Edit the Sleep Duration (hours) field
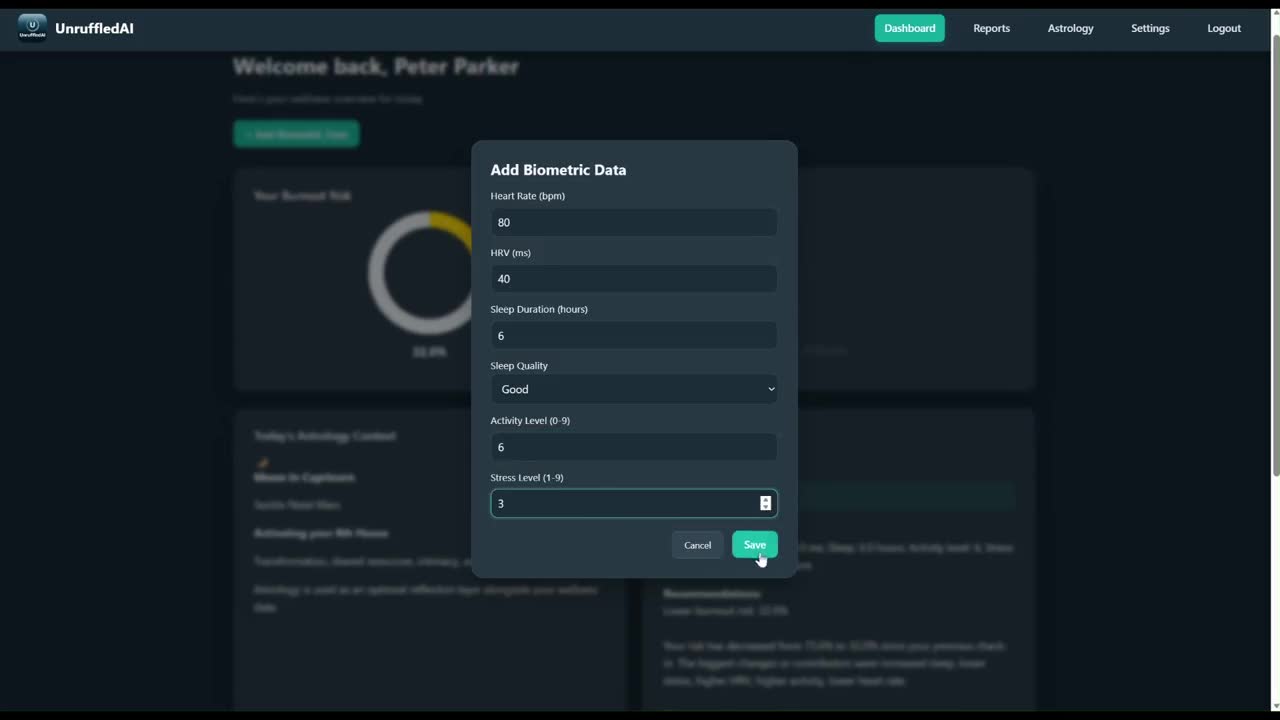The height and width of the screenshot is (720, 1280). (x=634, y=335)
